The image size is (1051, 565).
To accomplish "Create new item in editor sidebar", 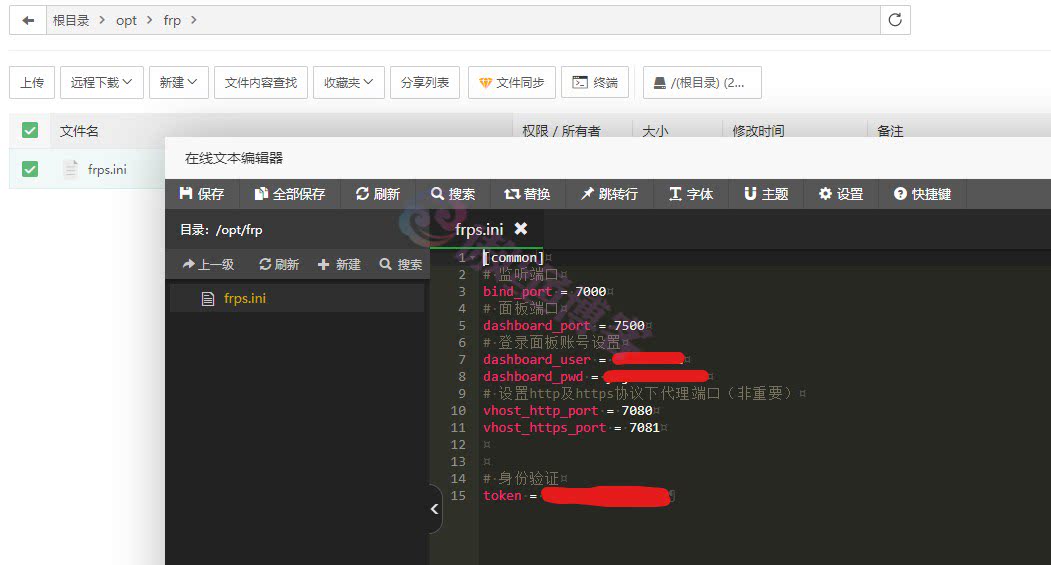I will click(339, 264).
